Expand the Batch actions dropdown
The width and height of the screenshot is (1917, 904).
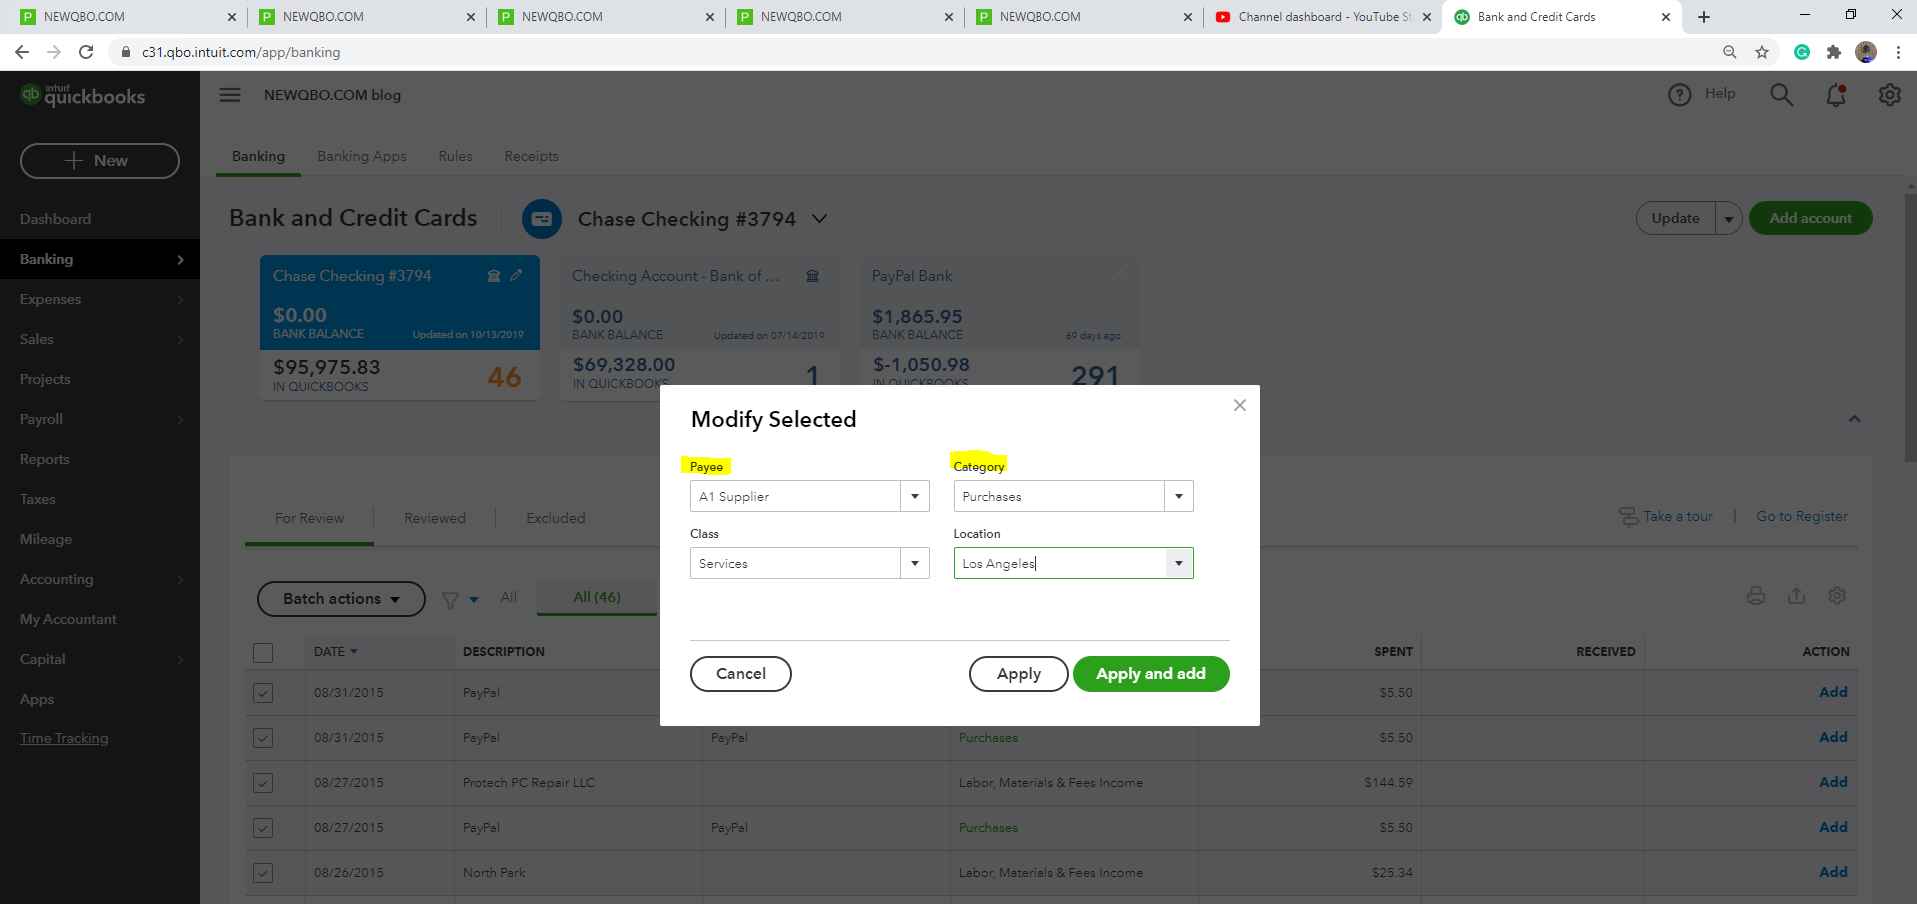tap(340, 598)
